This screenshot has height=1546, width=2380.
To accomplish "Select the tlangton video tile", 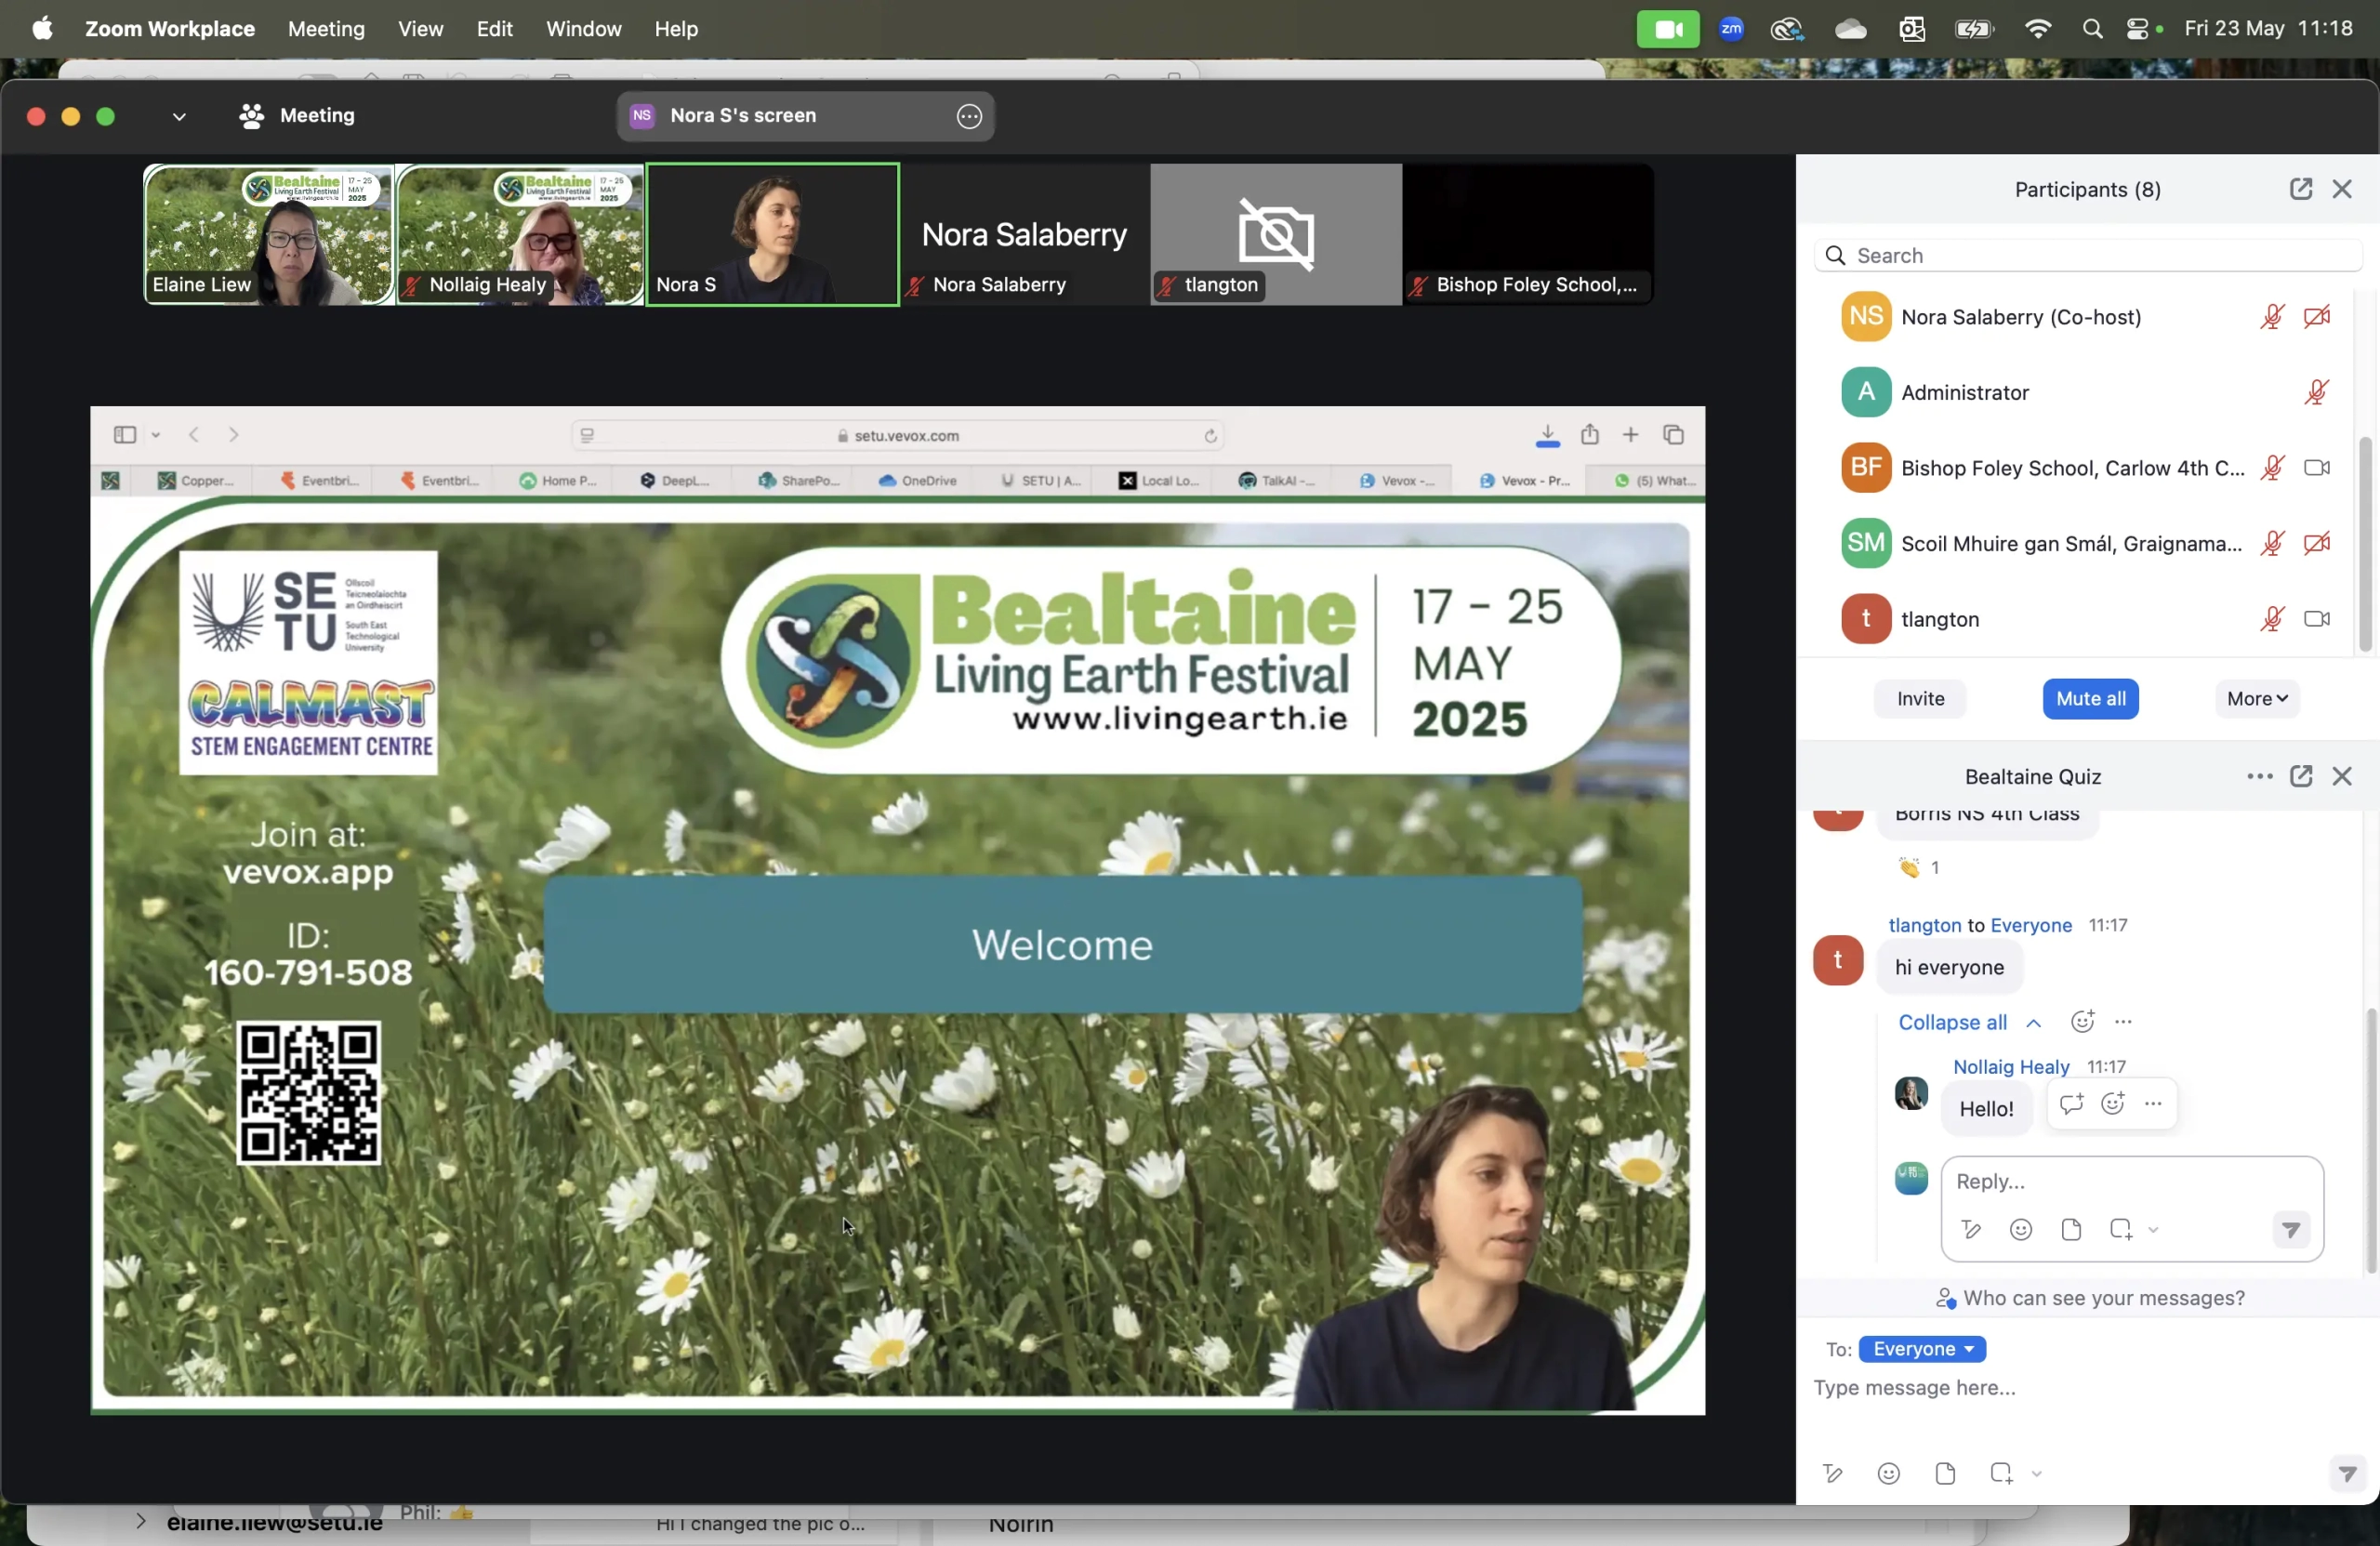I will 1275,234.
